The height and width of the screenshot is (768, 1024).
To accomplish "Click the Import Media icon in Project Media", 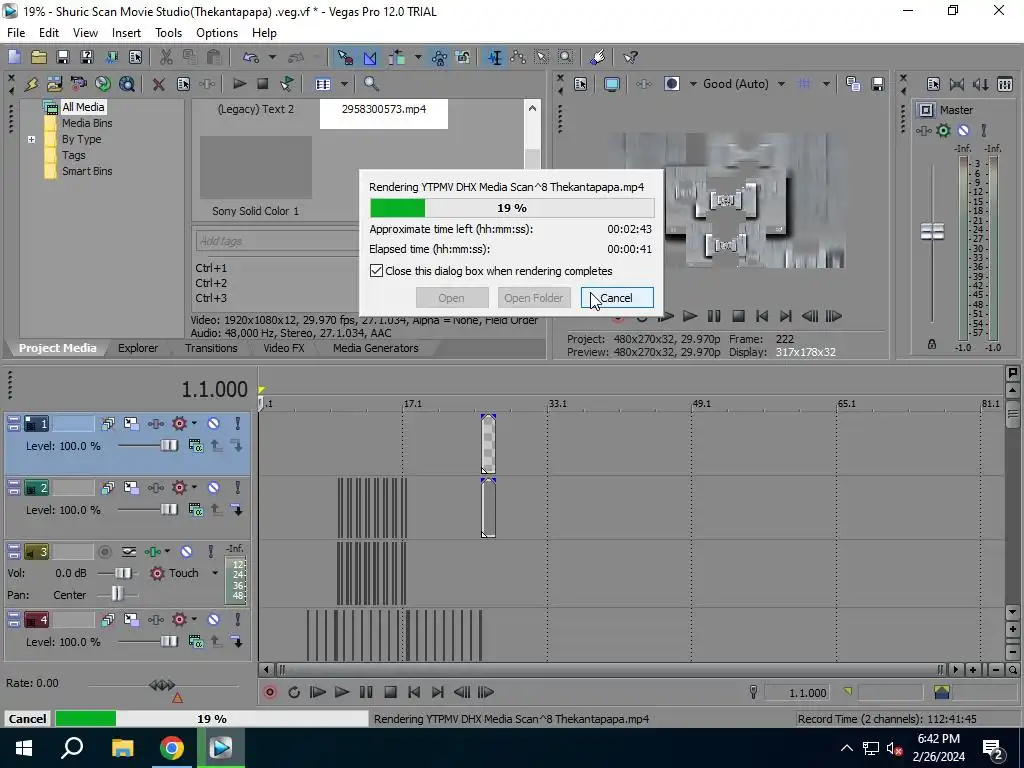I will click(54, 84).
